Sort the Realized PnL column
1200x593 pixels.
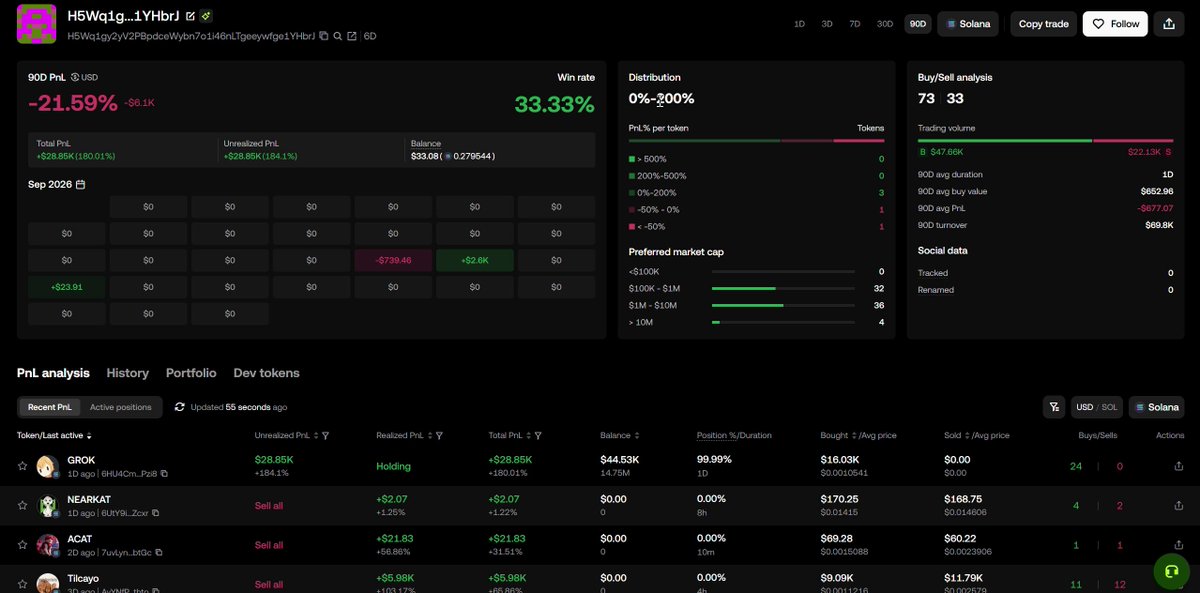(x=429, y=436)
